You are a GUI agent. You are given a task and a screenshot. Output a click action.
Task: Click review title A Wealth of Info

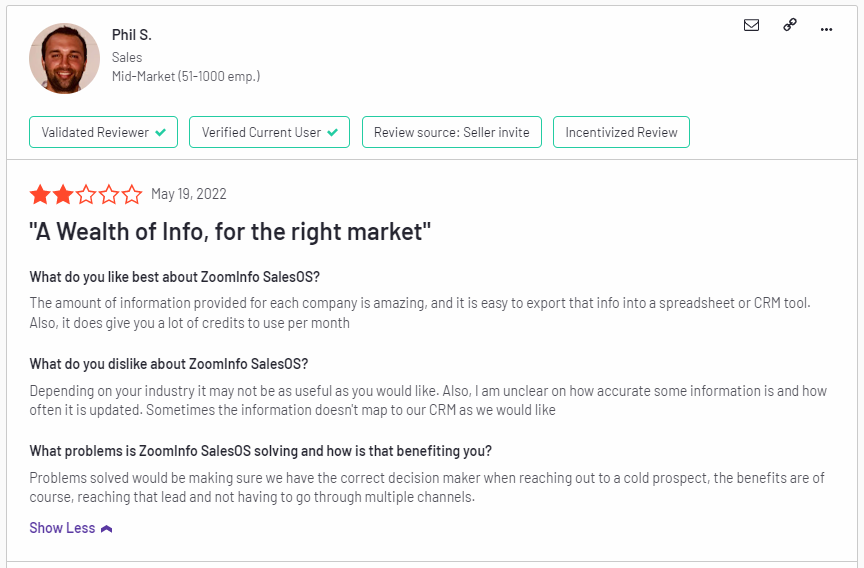coord(230,231)
